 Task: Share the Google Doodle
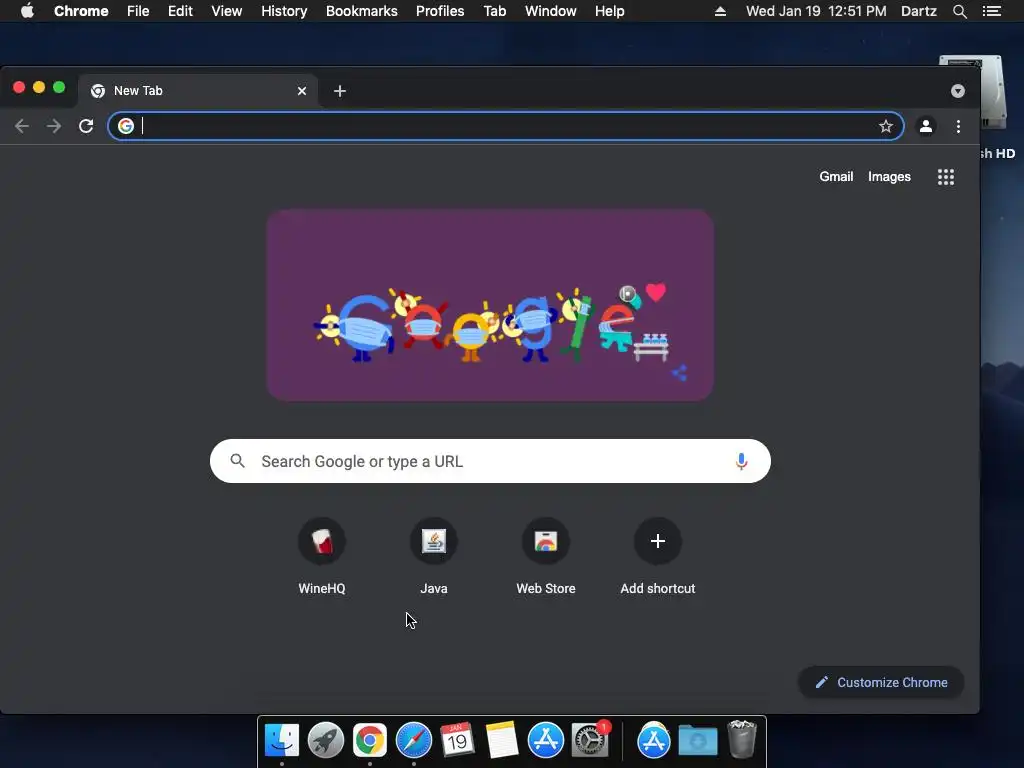click(679, 373)
